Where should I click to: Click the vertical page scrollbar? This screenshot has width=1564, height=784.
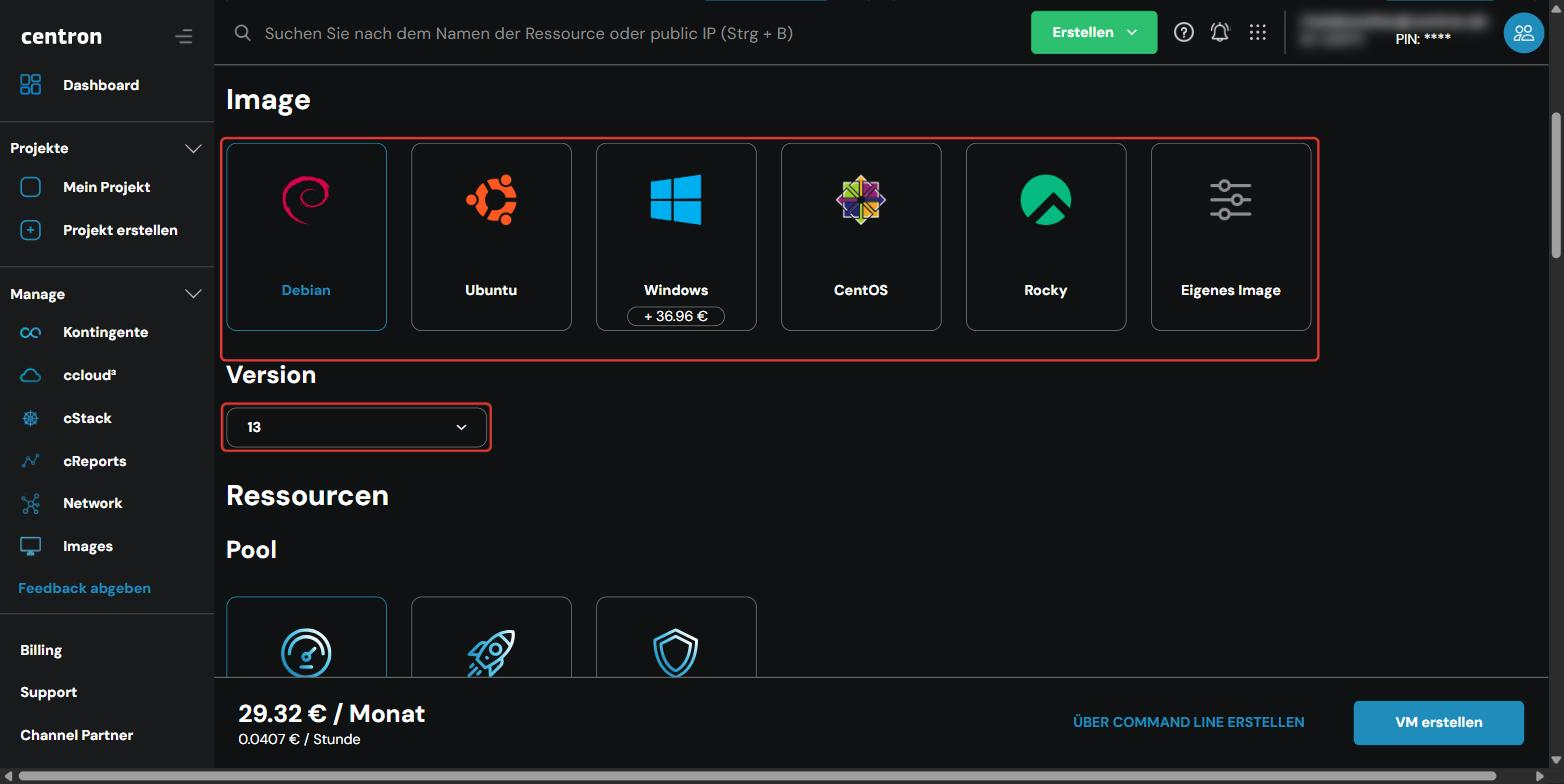[x=1556, y=185]
